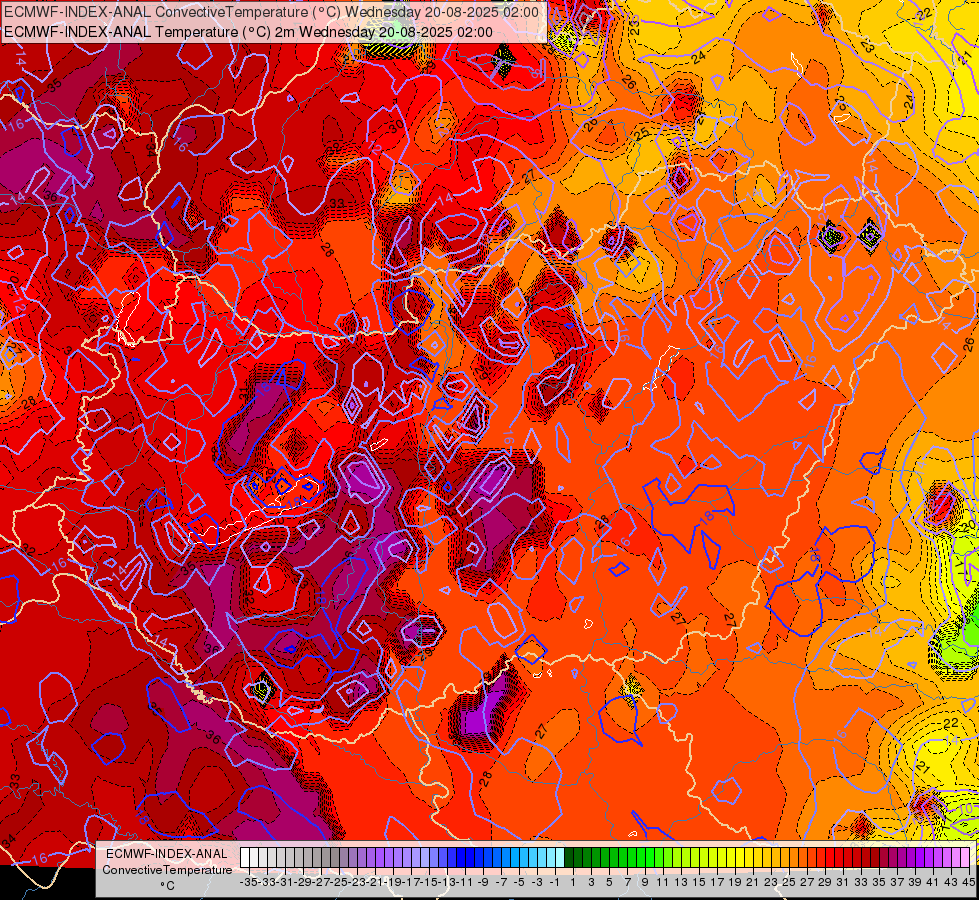Click legend scale value 7
This screenshot has height=900, width=979.
coord(627,882)
